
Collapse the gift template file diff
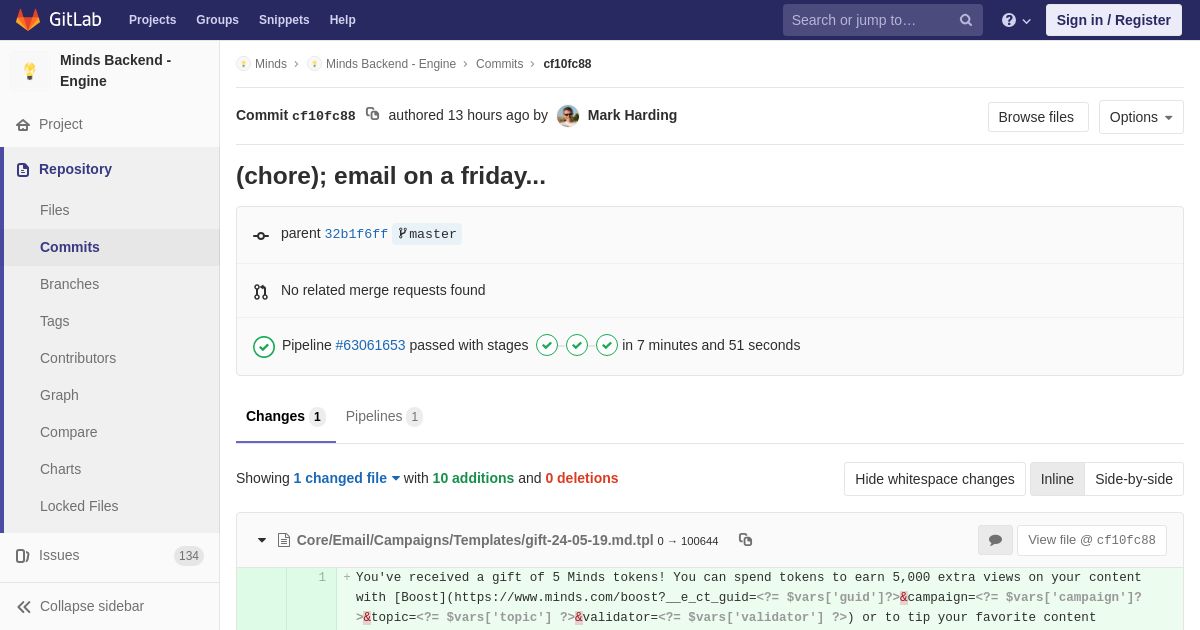262,540
